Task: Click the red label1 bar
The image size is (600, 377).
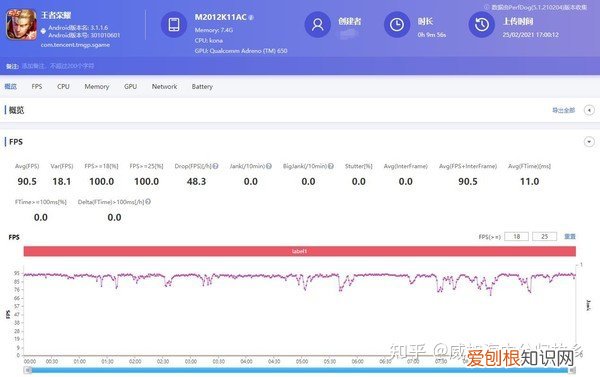Action: point(300,251)
